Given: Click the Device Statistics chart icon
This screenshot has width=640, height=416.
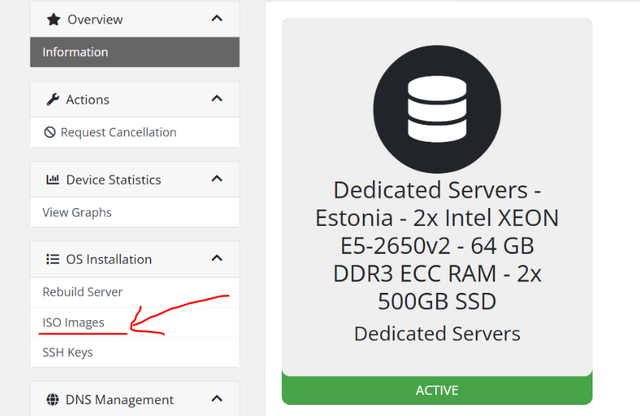Looking at the screenshot, I should pos(53,179).
